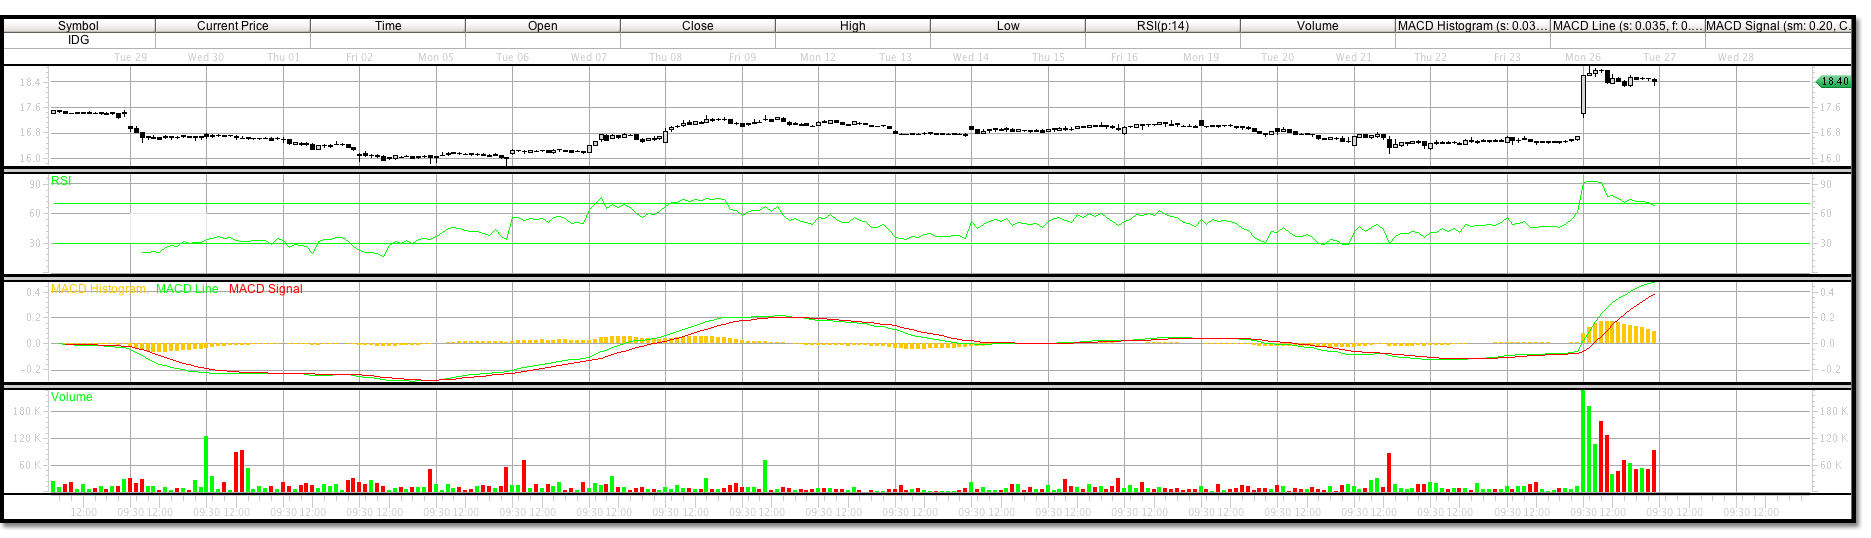This screenshot has width=1871, height=538.
Task: Click the green RSI legend label
Action: 61,181
